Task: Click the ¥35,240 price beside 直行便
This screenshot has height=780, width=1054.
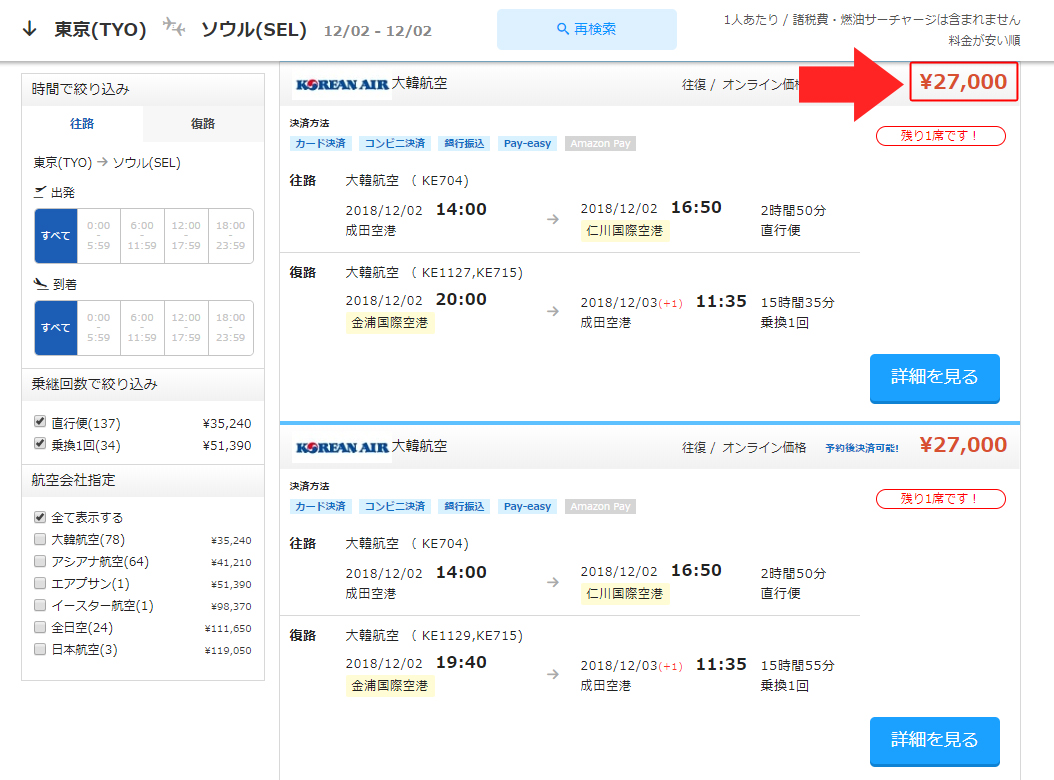Action: click(x=227, y=424)
